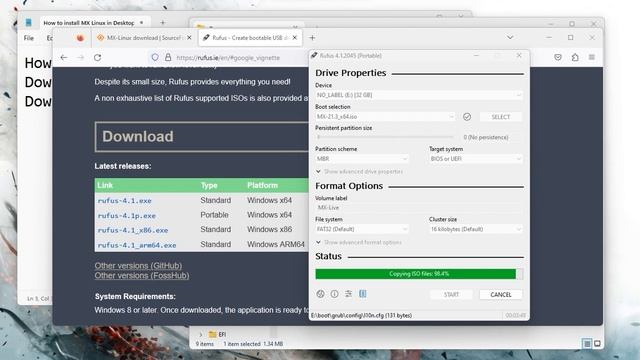Open the Firefox View pinned tab icon
The image size is (640, 360).
[80, 38]
